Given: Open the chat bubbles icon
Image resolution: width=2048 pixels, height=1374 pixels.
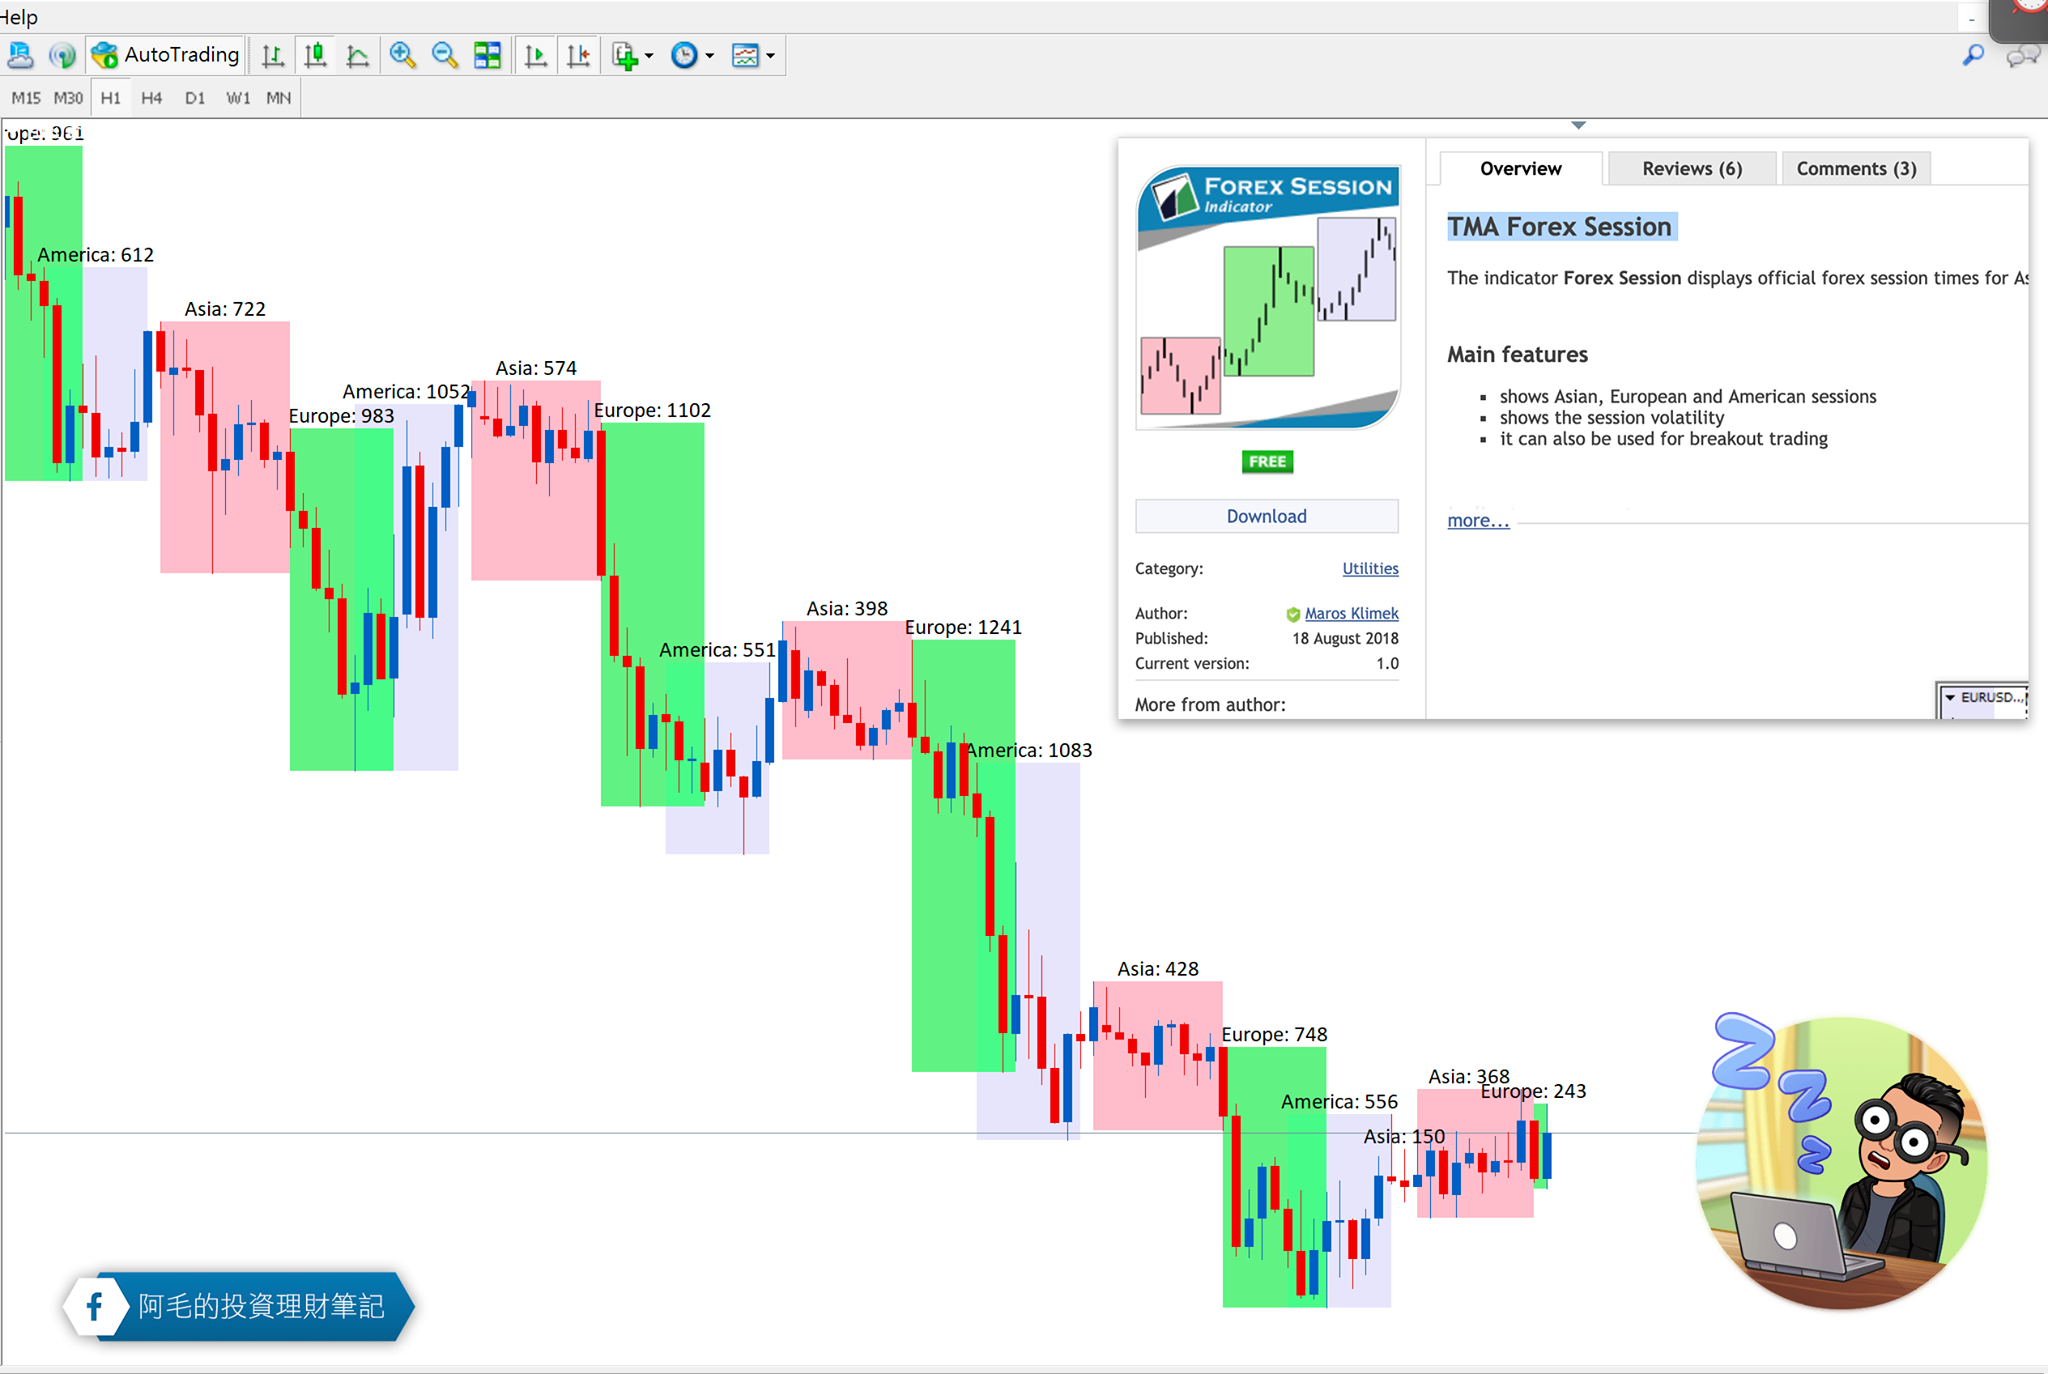Looking at the screenshot, I should coord(2023,56).
